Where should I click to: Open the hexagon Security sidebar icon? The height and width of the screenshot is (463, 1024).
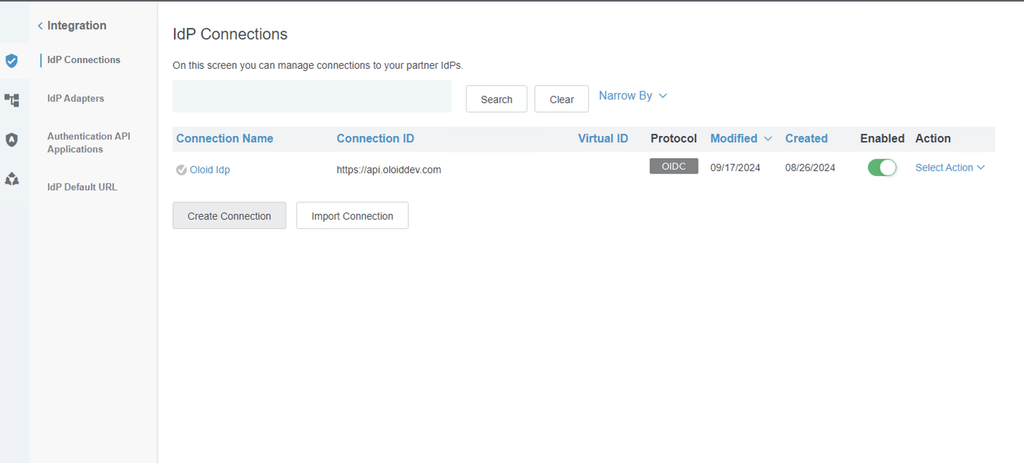(x=11, y=139)
